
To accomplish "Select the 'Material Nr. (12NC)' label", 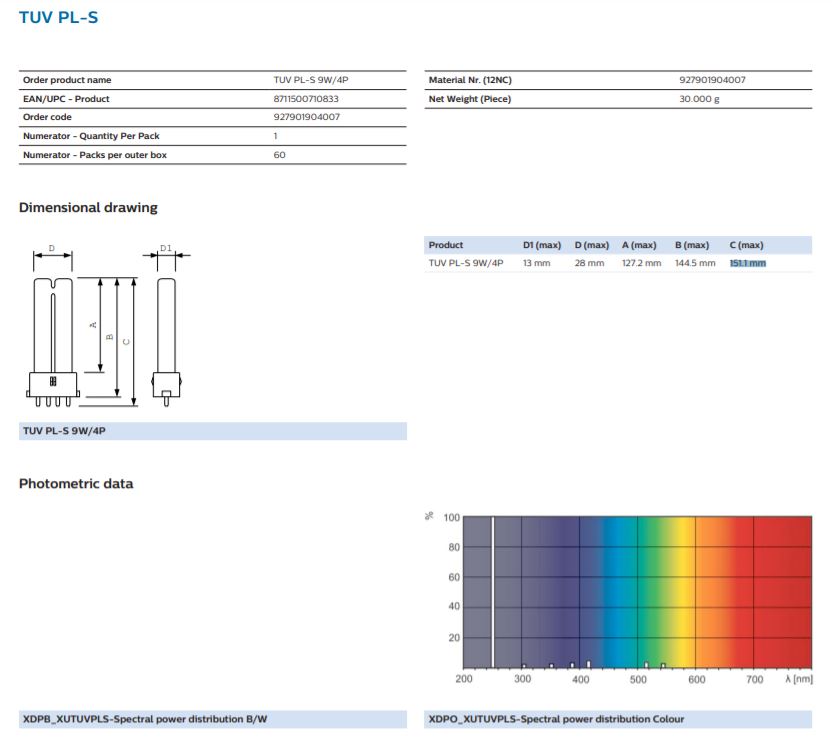I will 470,80.
